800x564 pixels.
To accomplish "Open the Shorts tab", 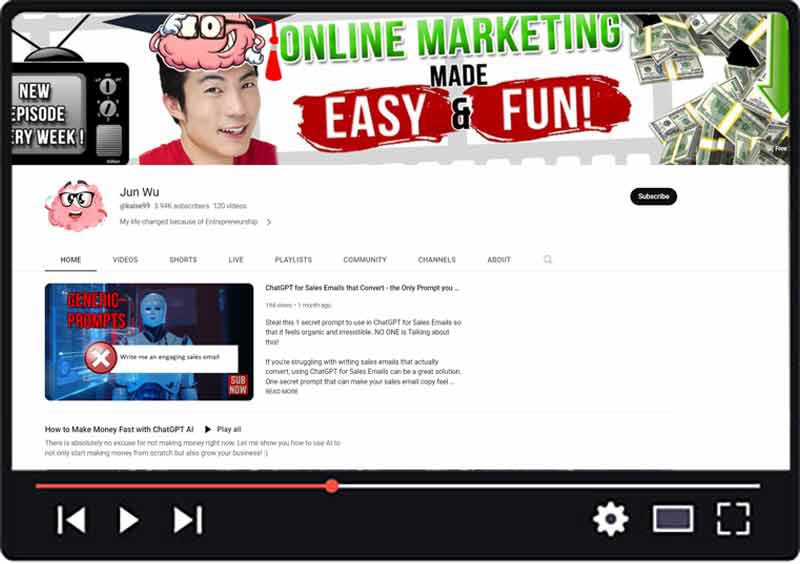I will pos(183,260).
